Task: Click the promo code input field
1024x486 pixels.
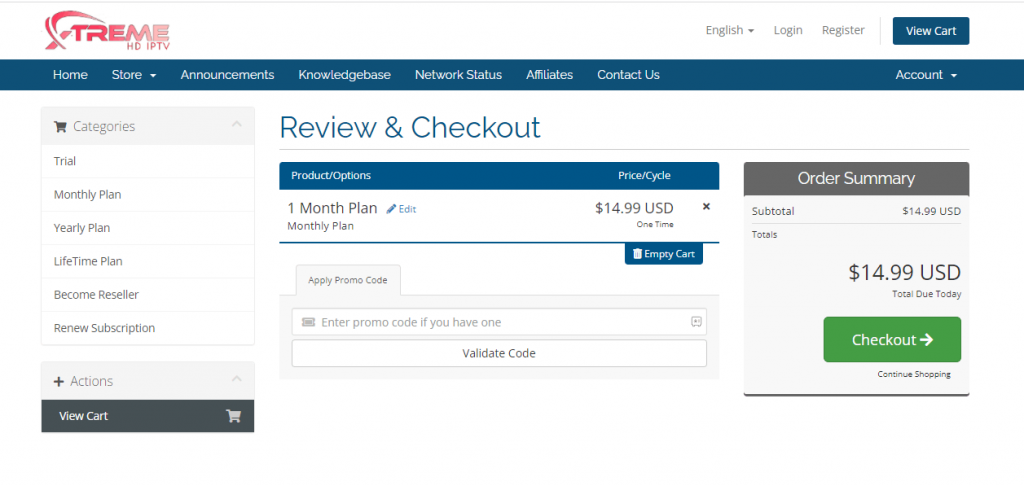Action: (x=499, y=322)
